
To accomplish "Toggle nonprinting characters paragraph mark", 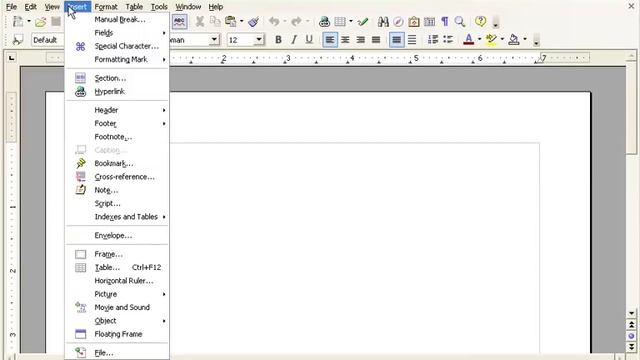I will (444, 22).
